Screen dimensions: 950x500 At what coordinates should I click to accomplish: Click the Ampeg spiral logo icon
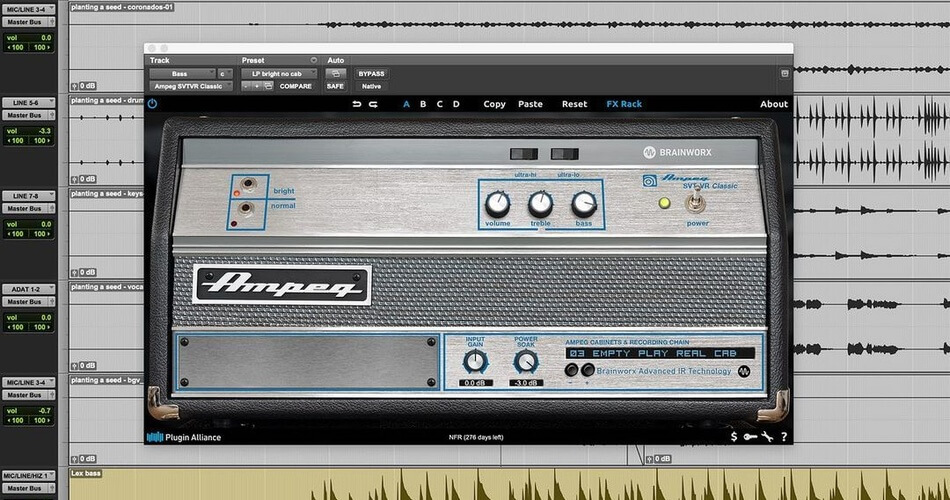pyautogui.click(x=649, y=181)
